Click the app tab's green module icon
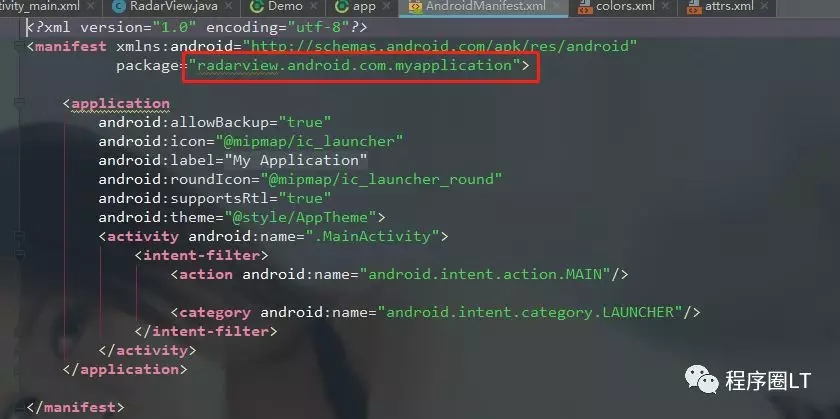The width and height of the screenshot is (840, 419). point(342,6)
